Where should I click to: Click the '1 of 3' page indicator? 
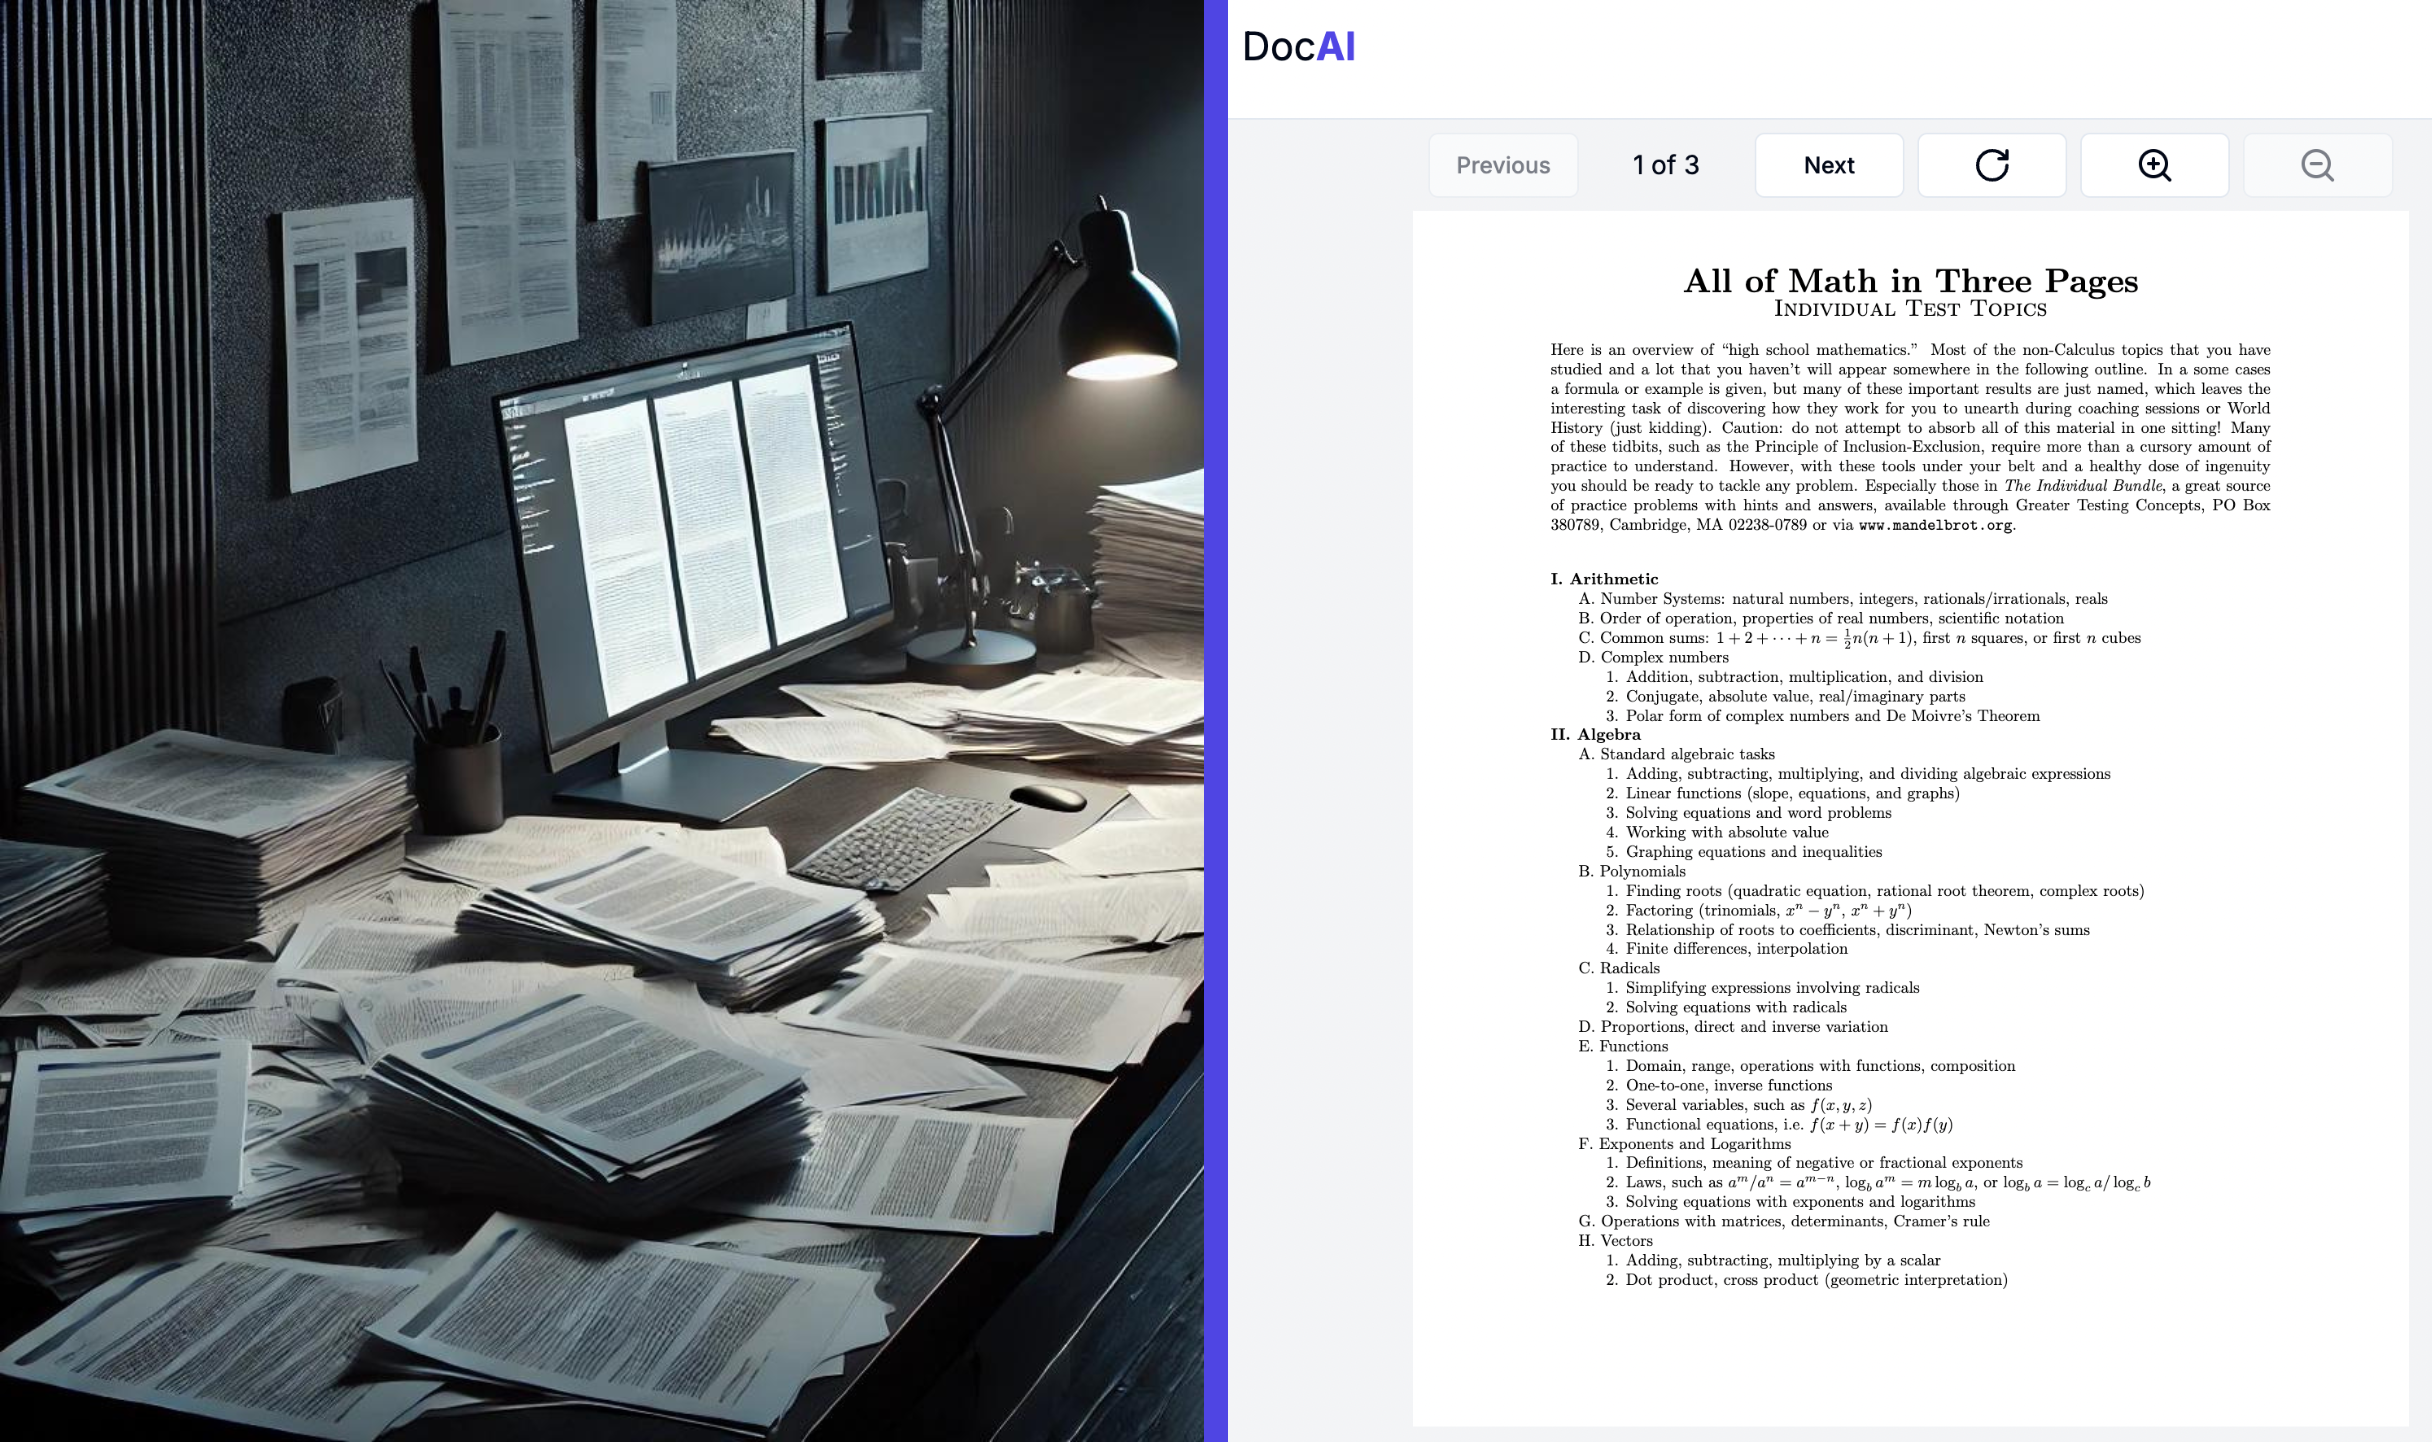pos(1665,165)
